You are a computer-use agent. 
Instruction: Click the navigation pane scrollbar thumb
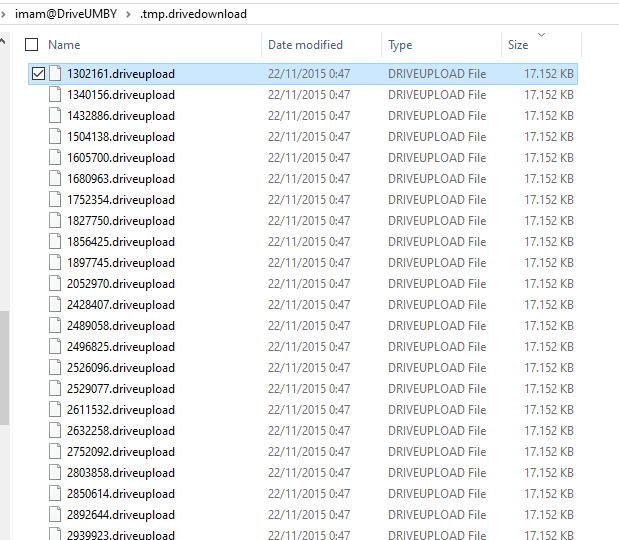point(4,368)
